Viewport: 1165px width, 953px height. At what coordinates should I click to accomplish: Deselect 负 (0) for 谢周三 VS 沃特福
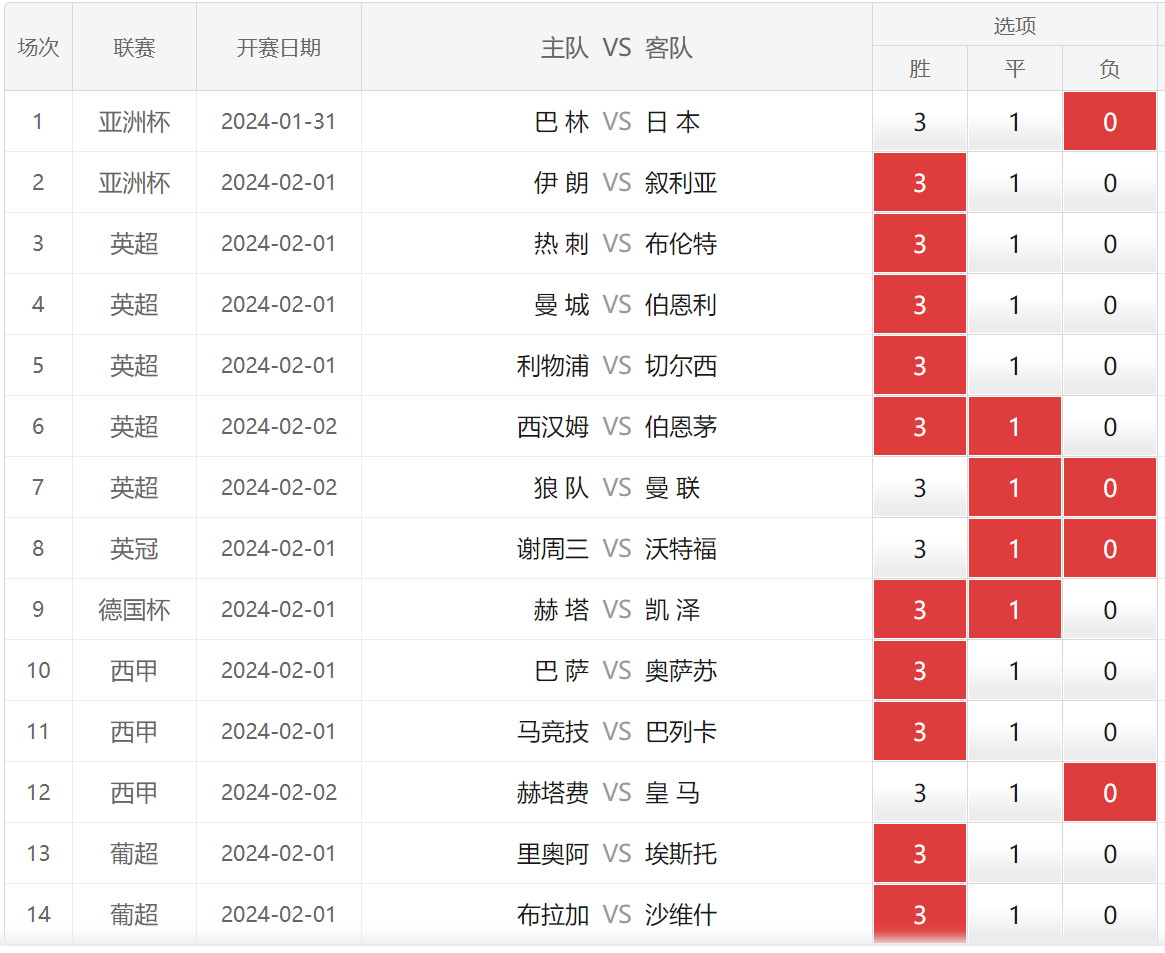coord(1110,548)
